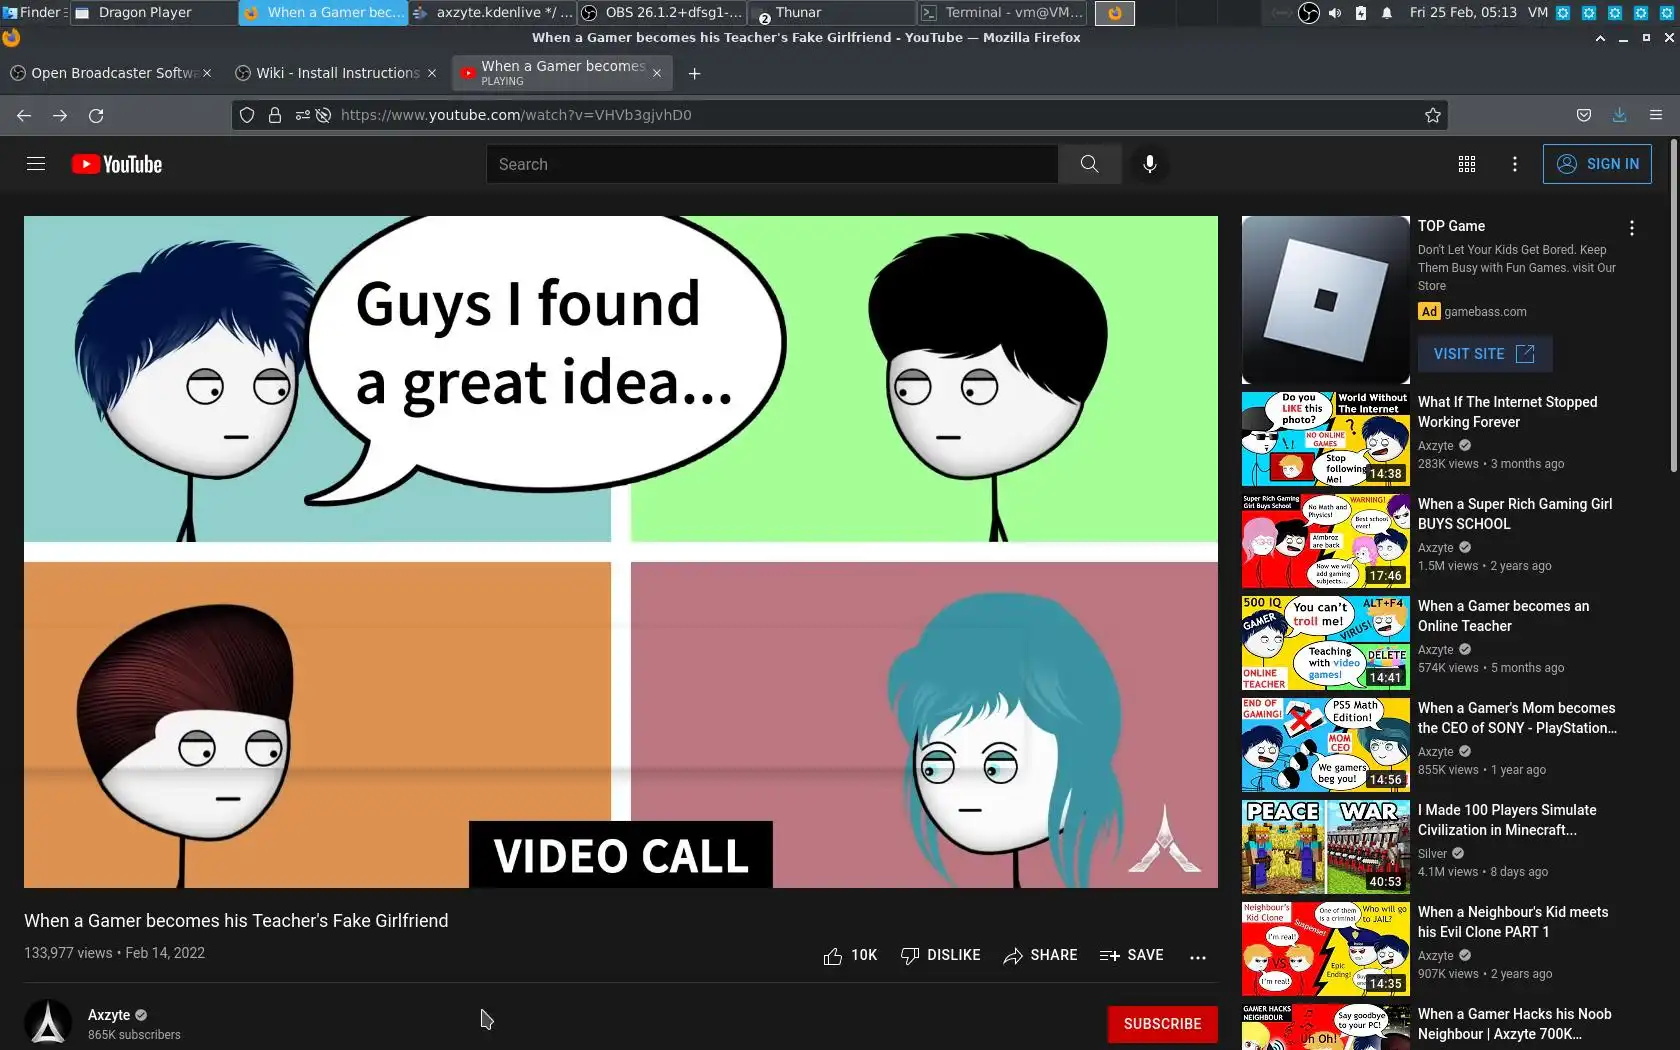
Task: Subscribe to the Axzyte channel
Action: [x=1162, y=1024]
